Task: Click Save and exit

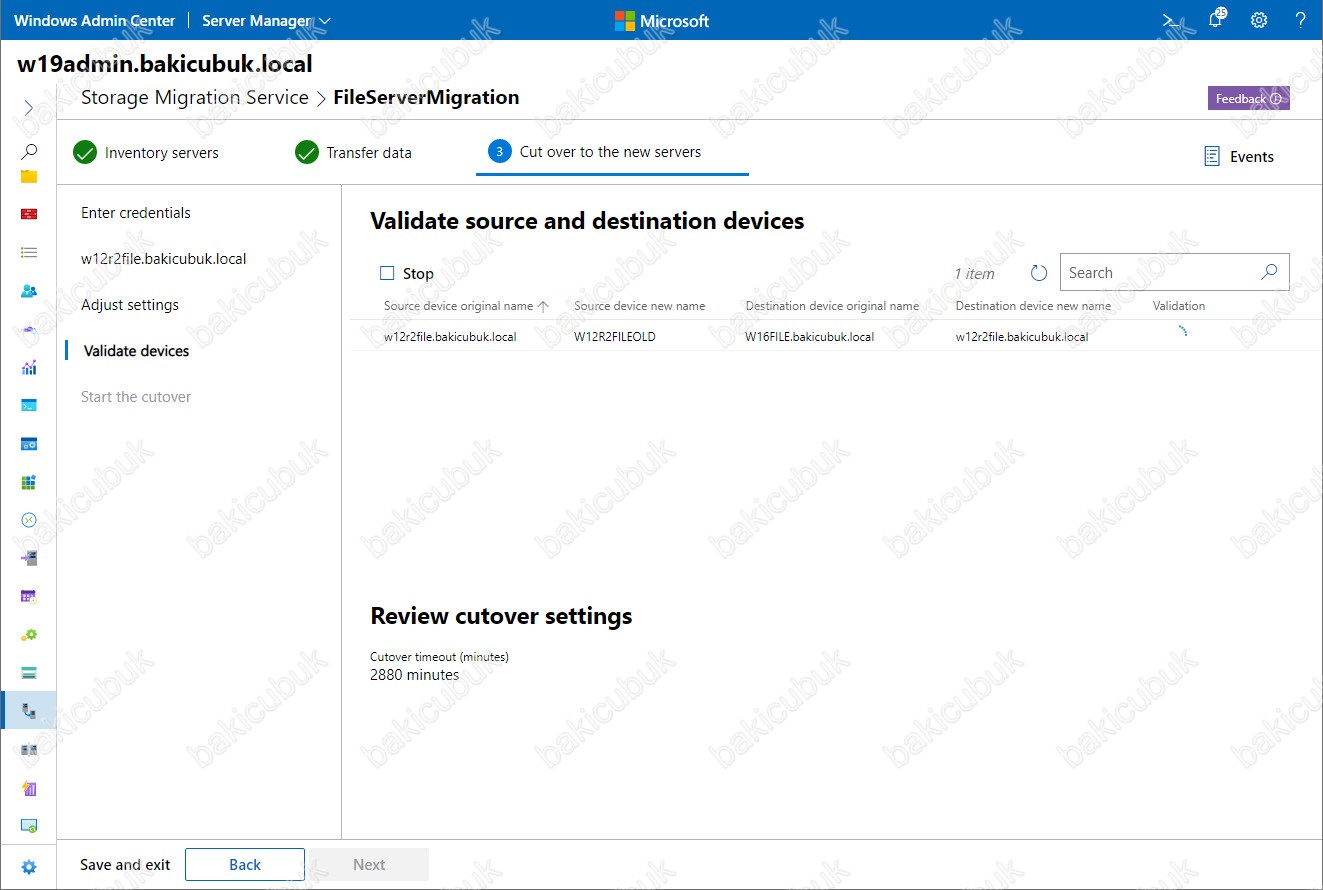Action: (x=125, y=865)
